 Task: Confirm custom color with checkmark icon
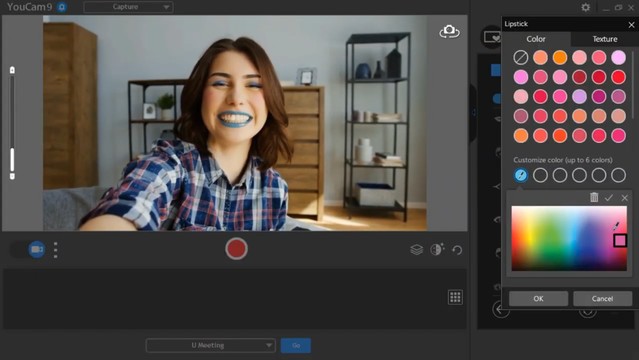(609, 198)
